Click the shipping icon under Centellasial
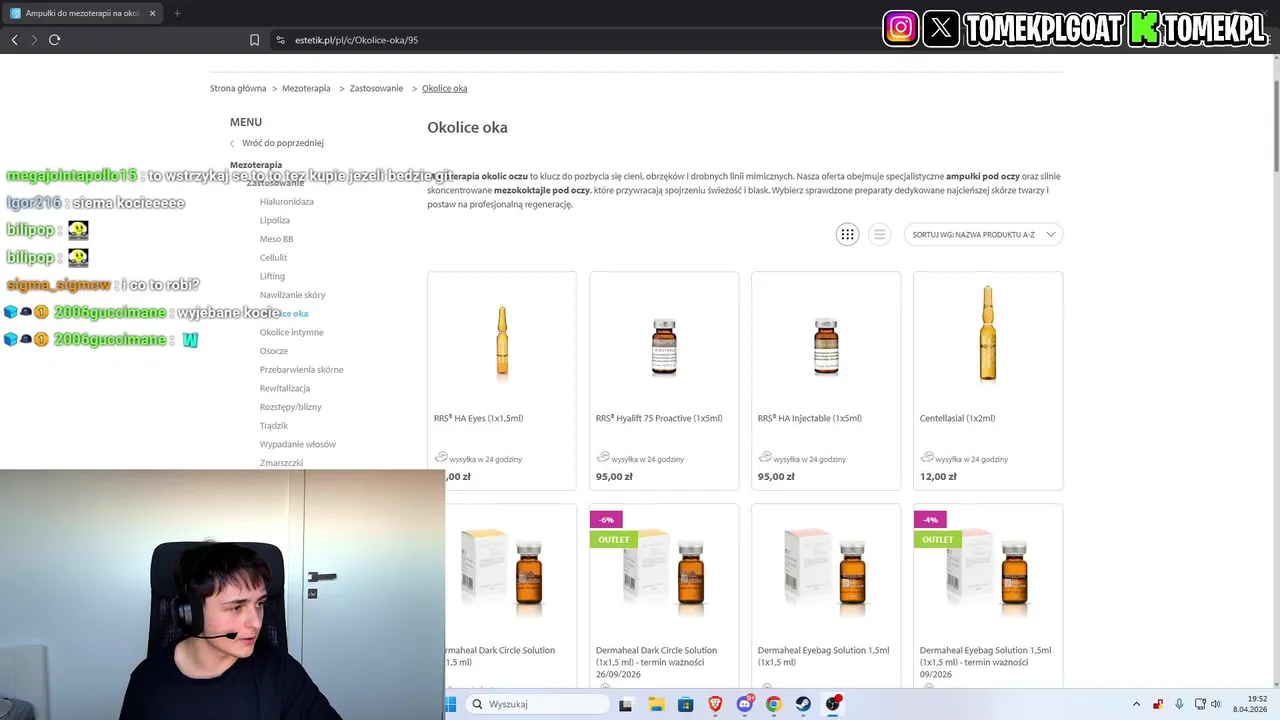 pyautogui.click(x=927, y=457)
